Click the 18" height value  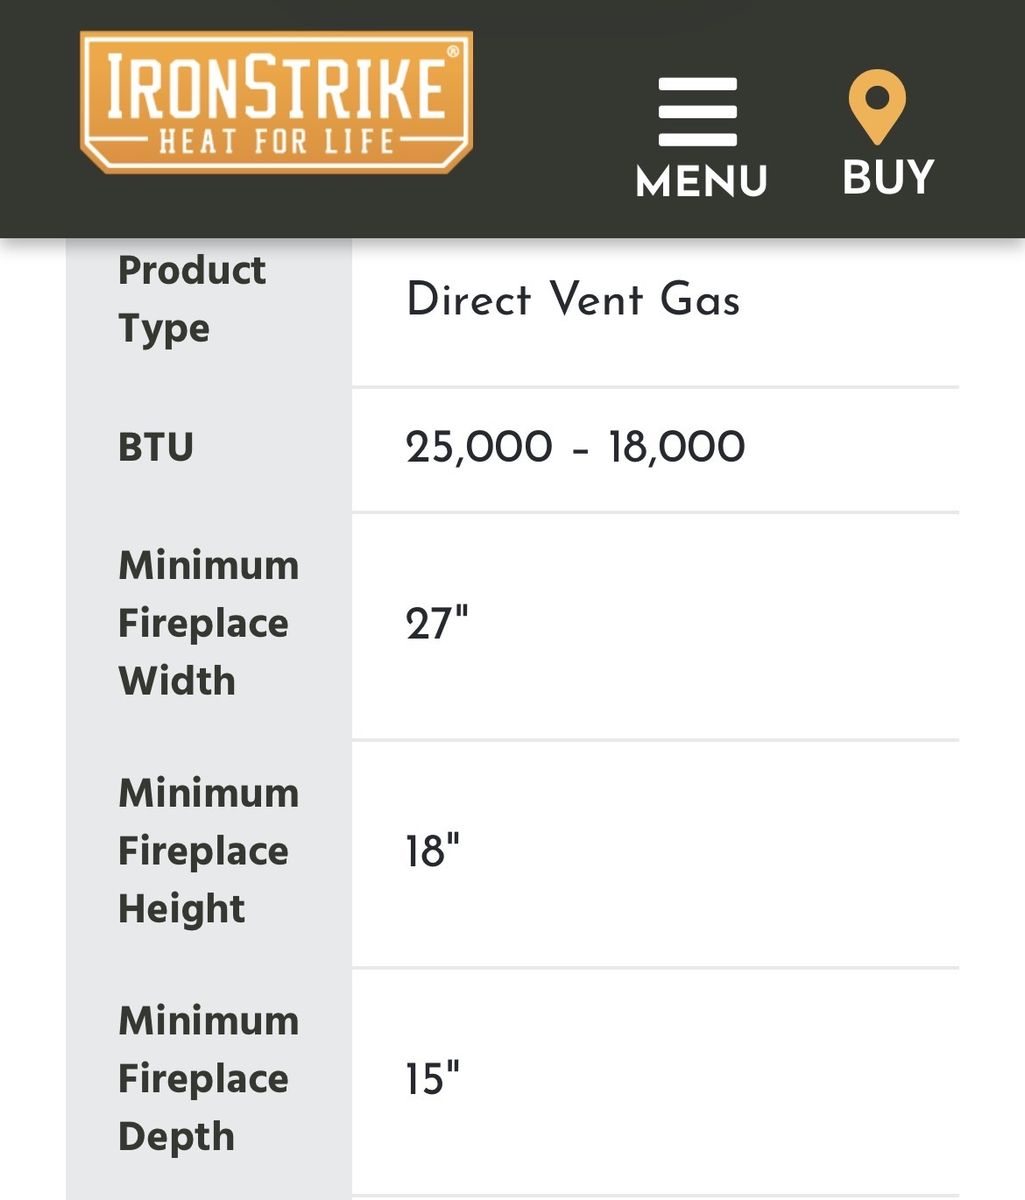tap(432, 851)
